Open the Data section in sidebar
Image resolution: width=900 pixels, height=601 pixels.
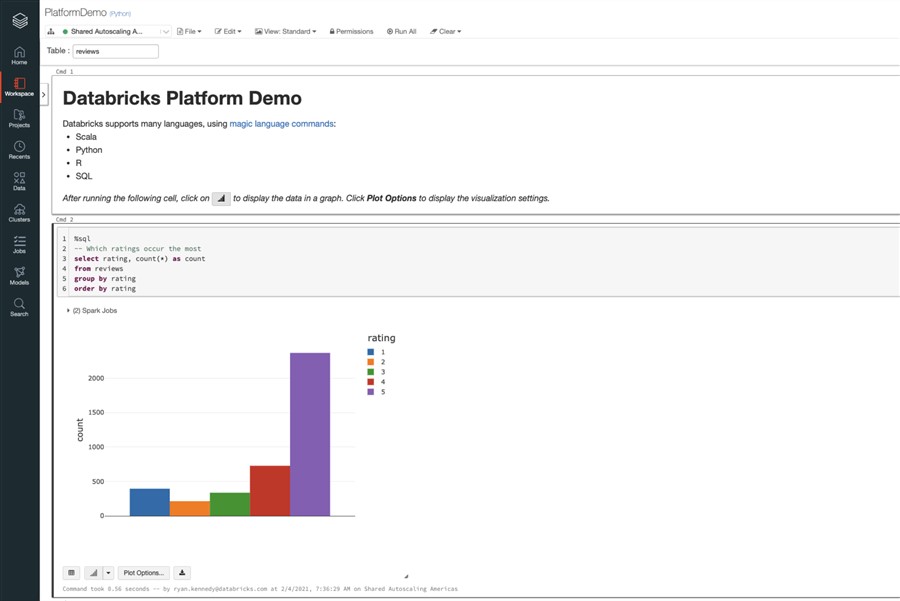coord(20,181)
